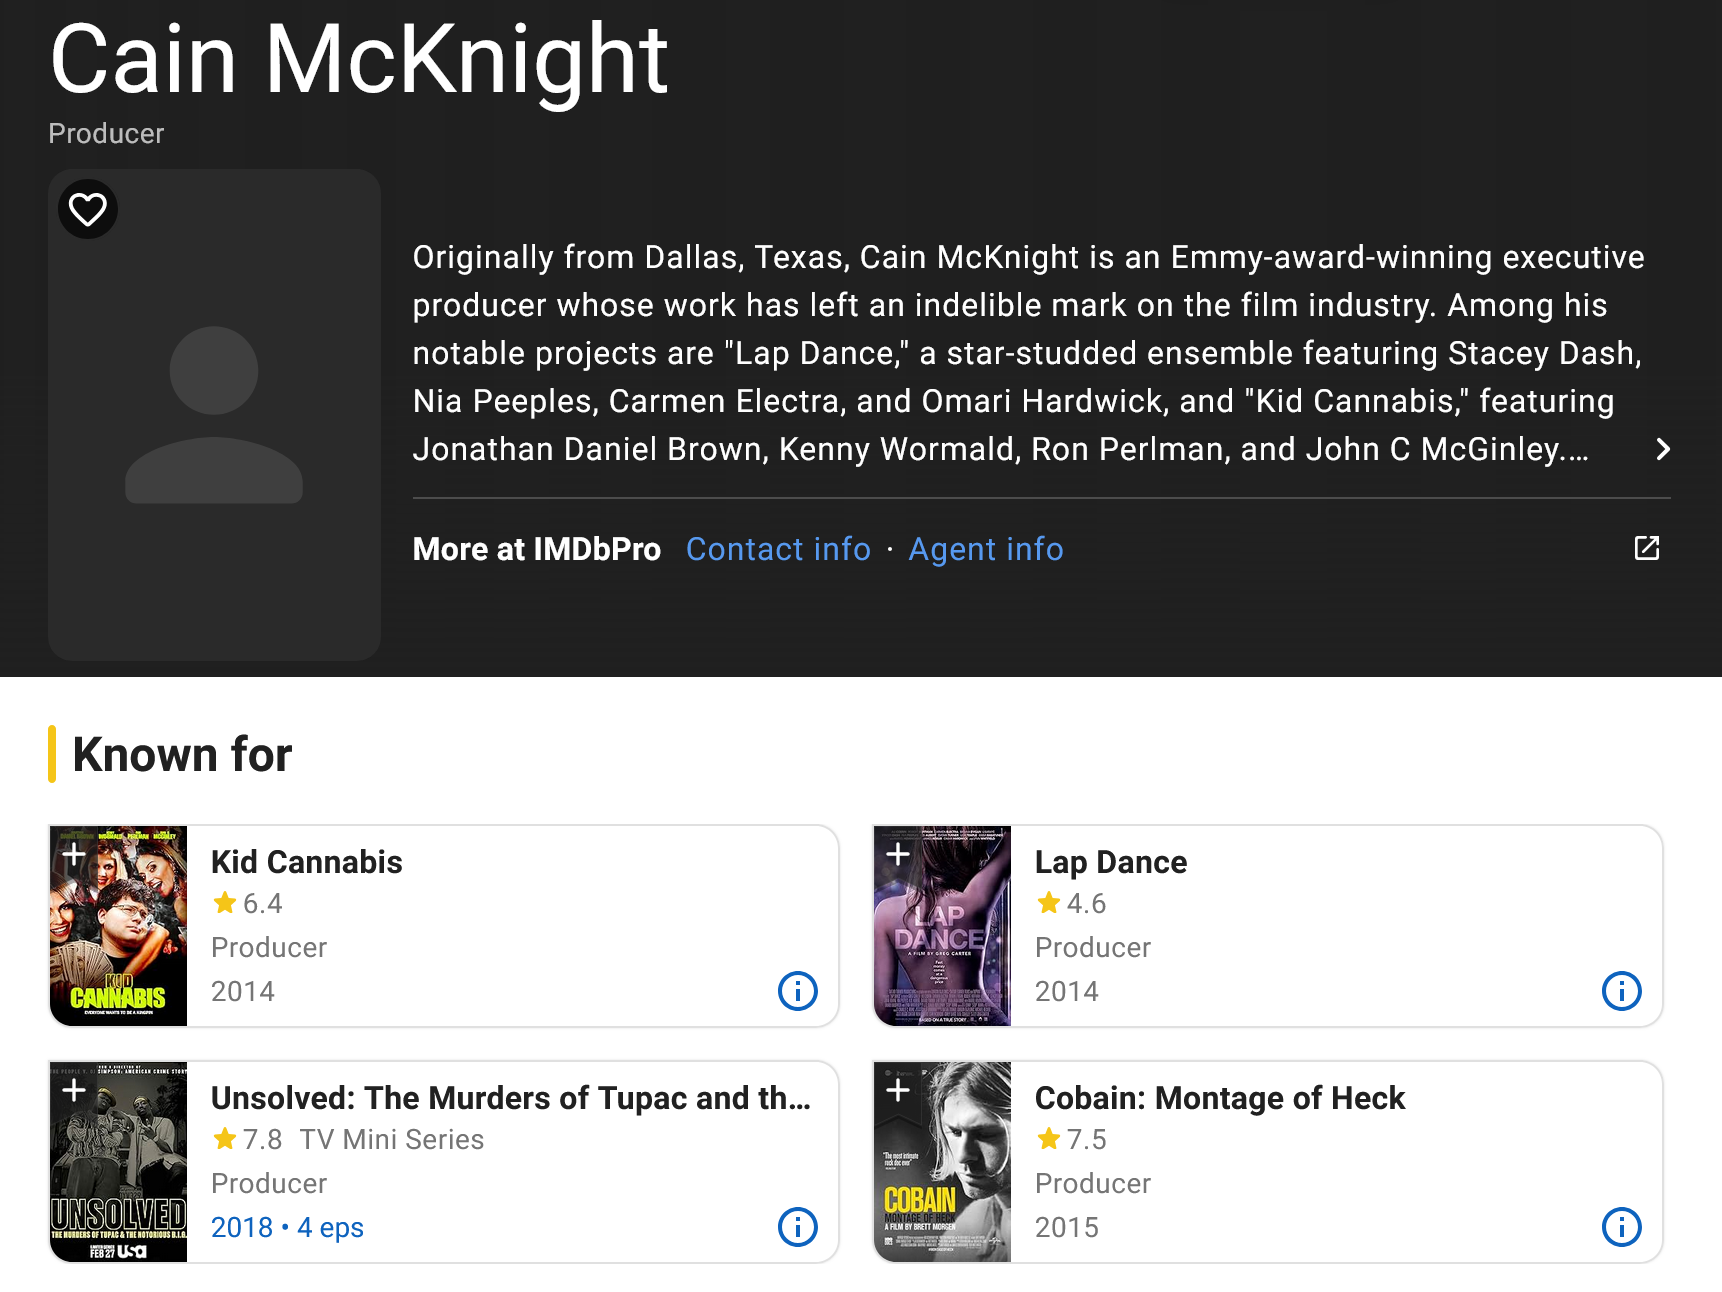Viewport: 1722px width, 1292px height.
Task: Show info for Kid Cannabis
Action: [x=797, y=991]
